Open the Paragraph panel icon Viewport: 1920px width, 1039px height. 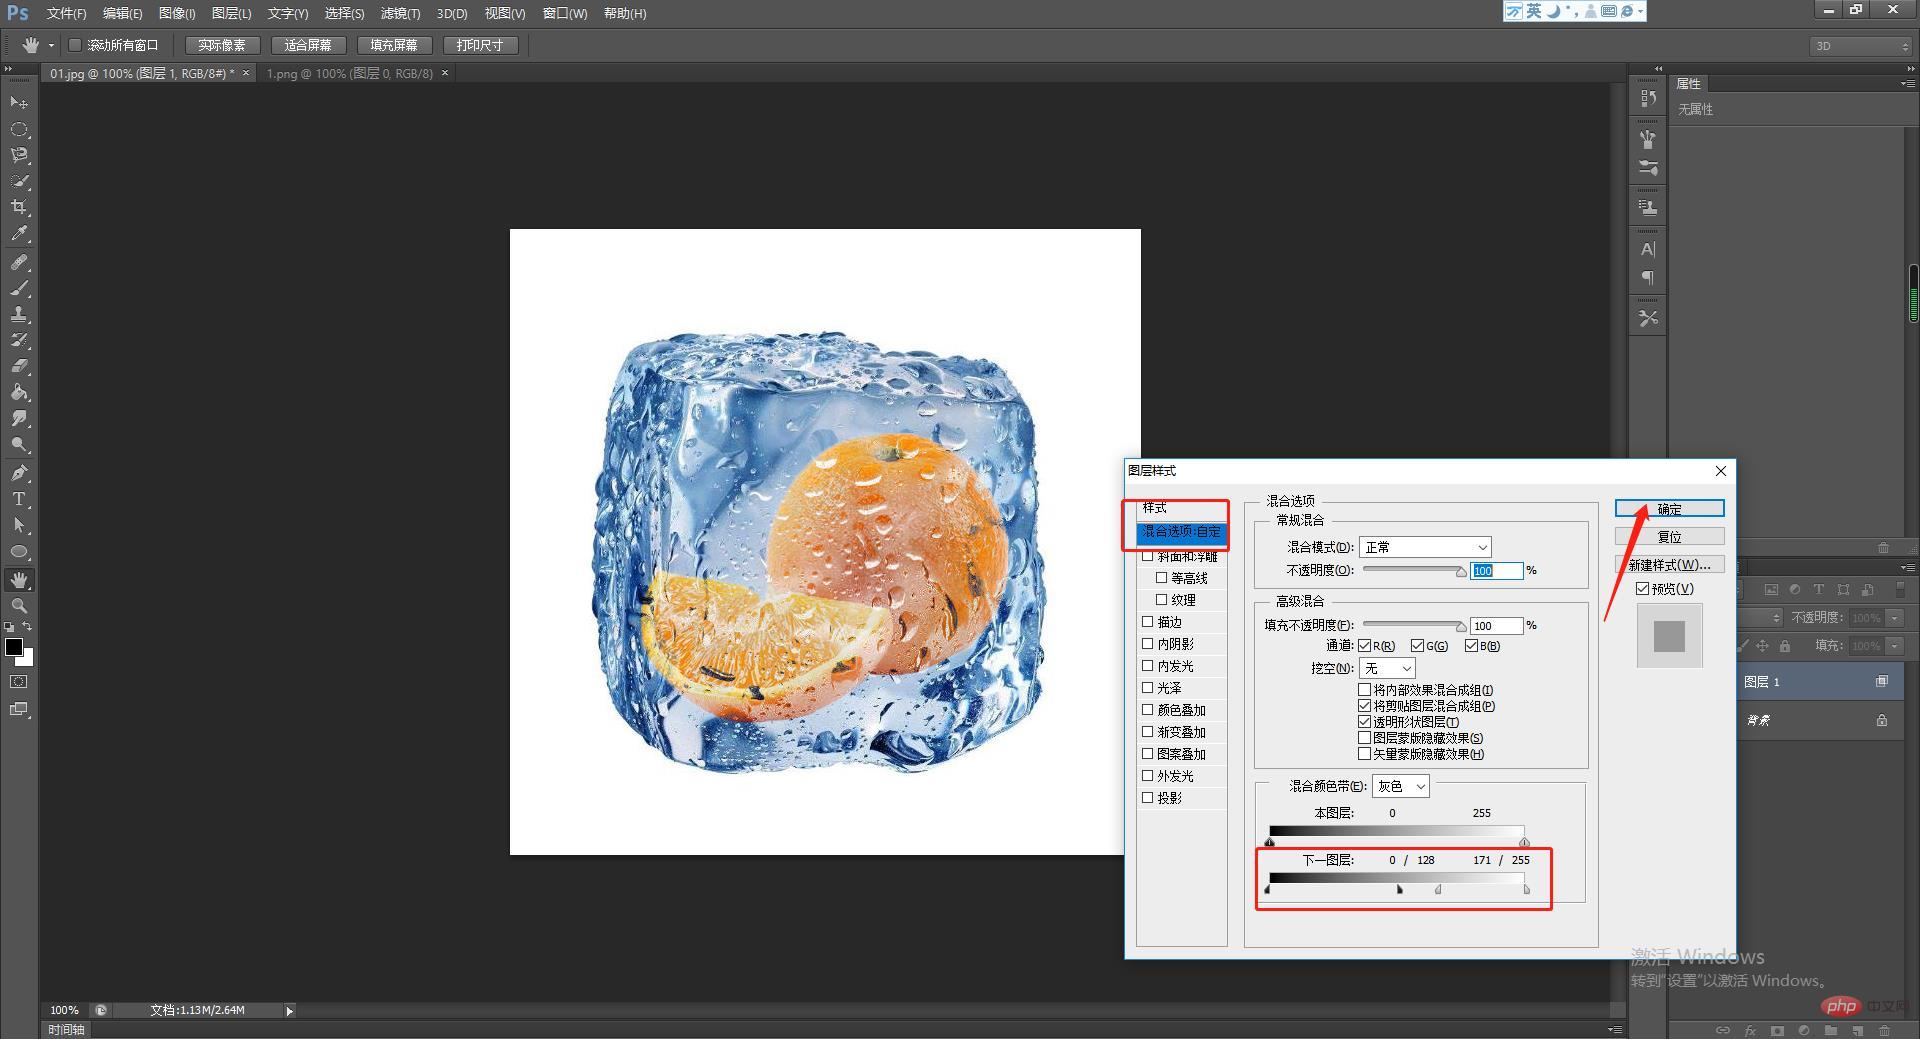tap(1648, 278)
